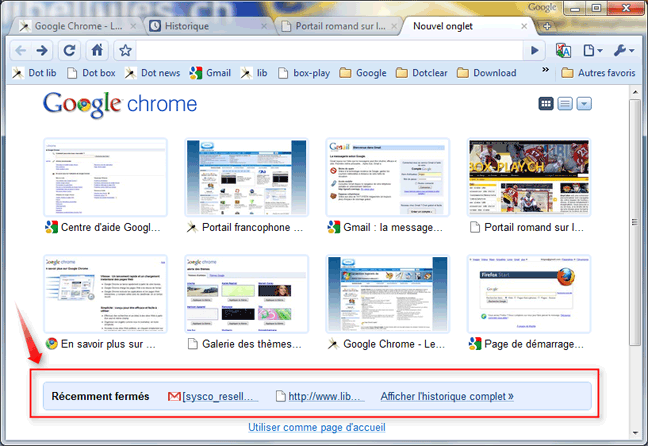The height and width of the screenshot is (446, 648).
Task: Expand the Google bookmarks folder
Action: click(362, 73)
